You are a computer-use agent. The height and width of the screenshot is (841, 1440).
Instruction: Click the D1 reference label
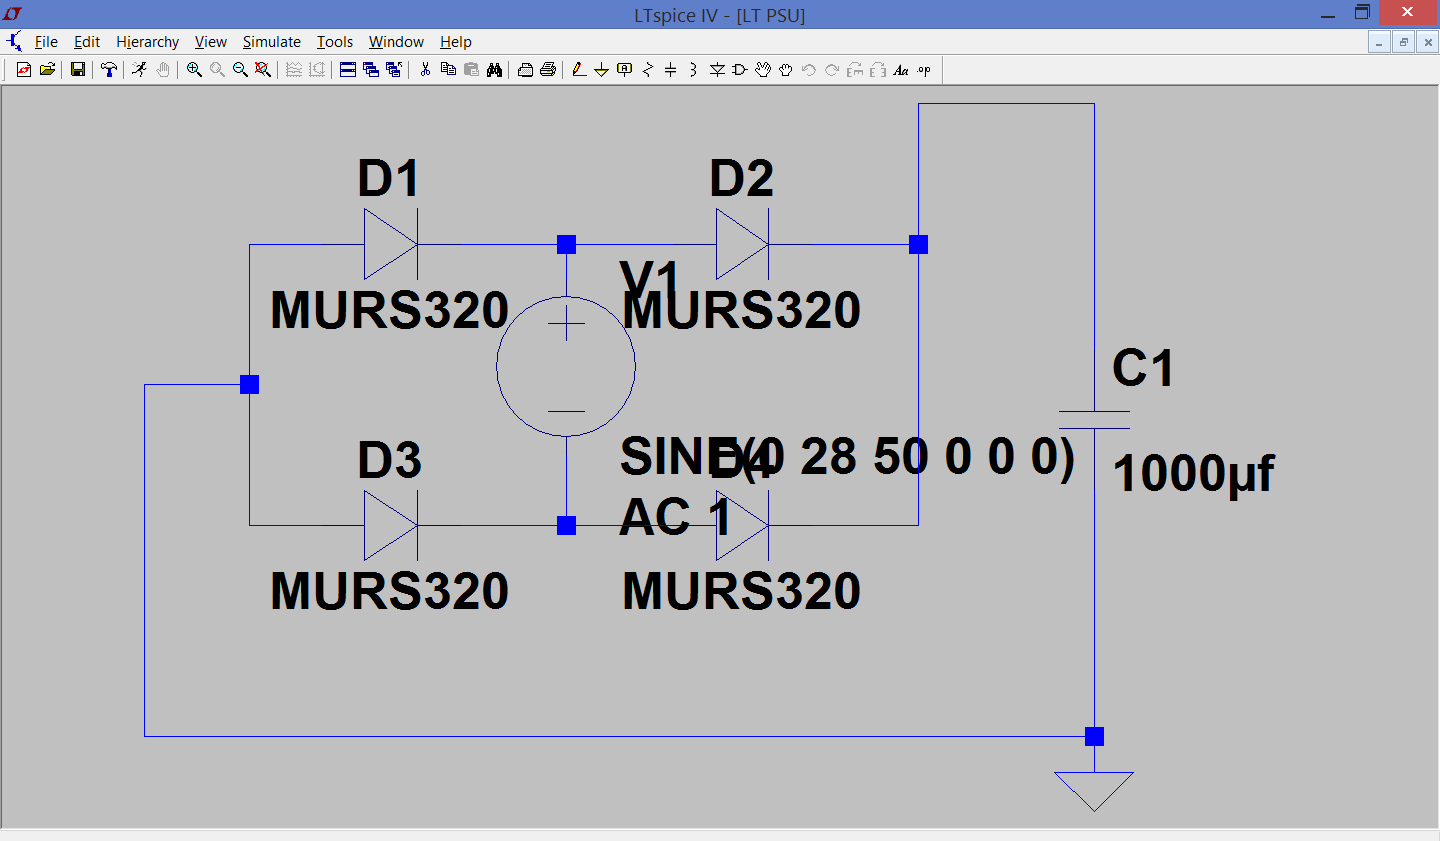(x=389, y=179)
